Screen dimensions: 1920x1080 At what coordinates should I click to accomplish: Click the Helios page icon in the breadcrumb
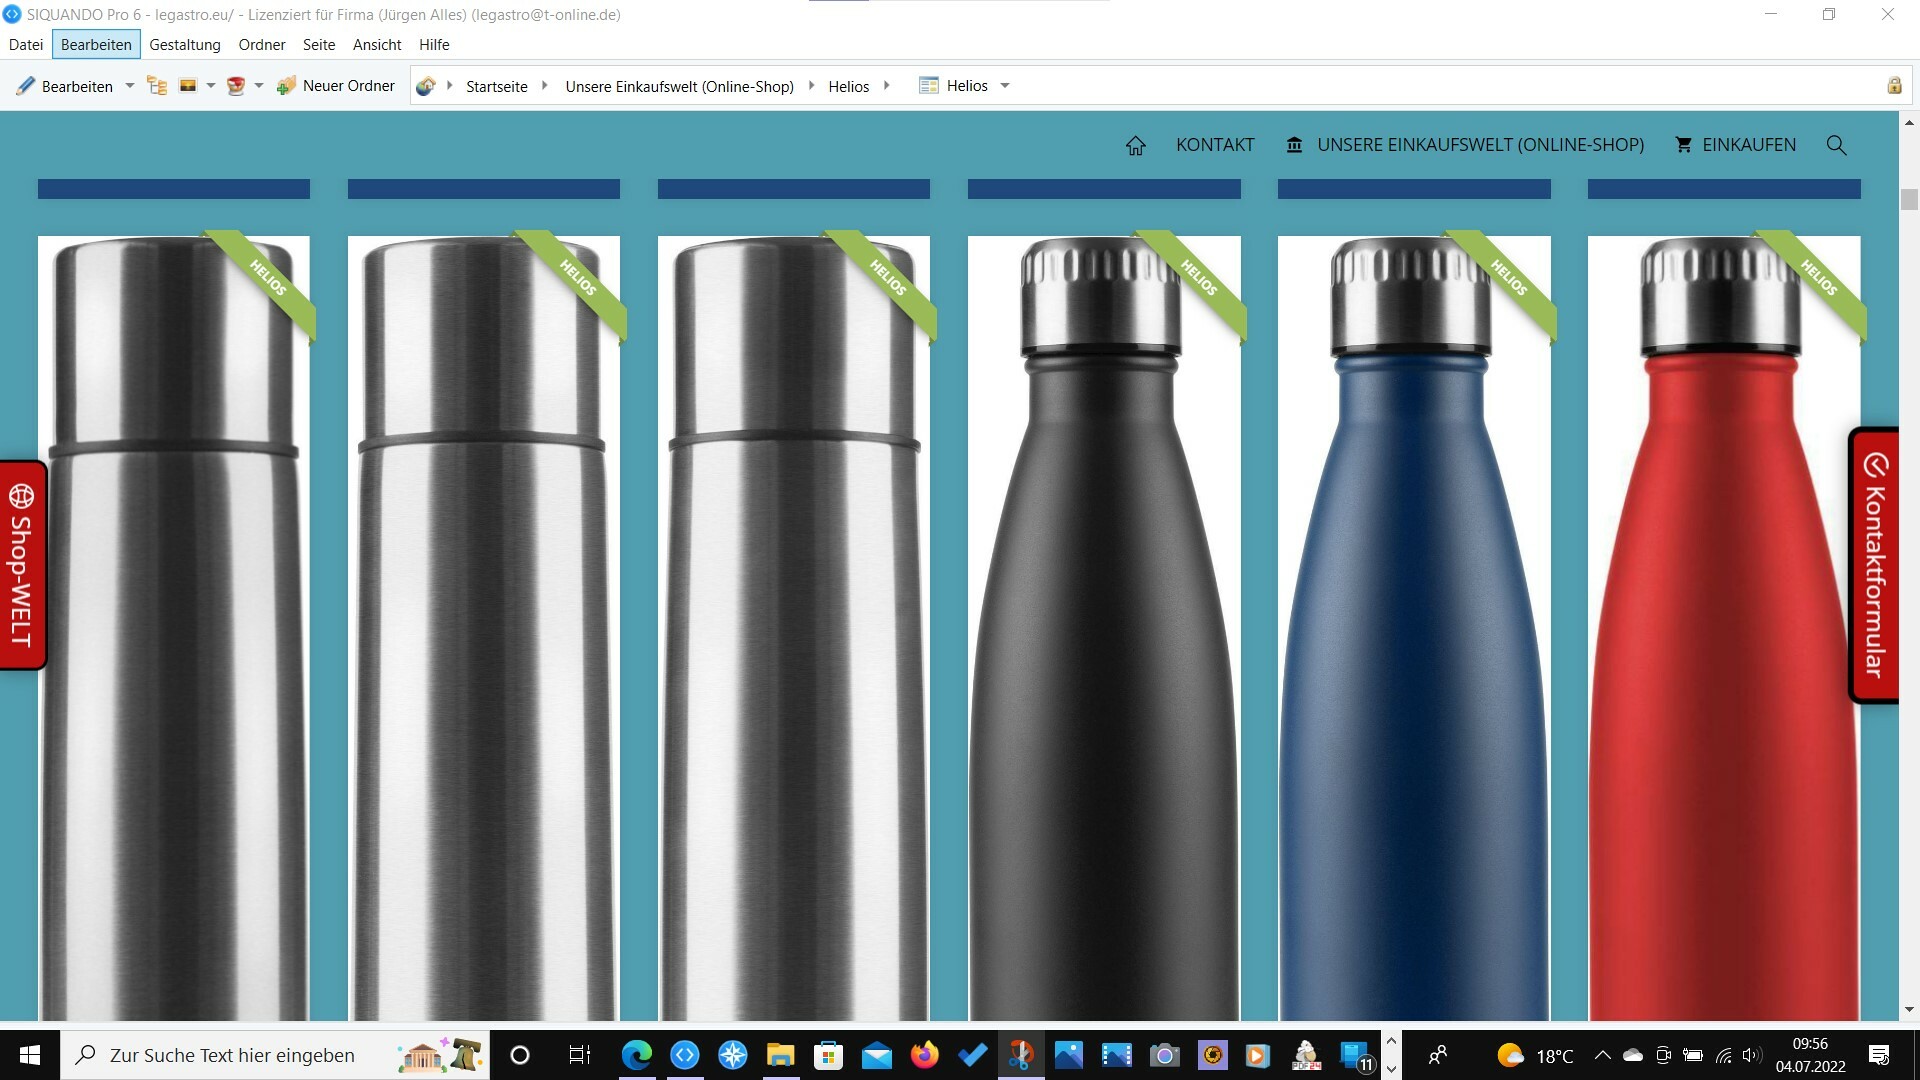(928, 86)
